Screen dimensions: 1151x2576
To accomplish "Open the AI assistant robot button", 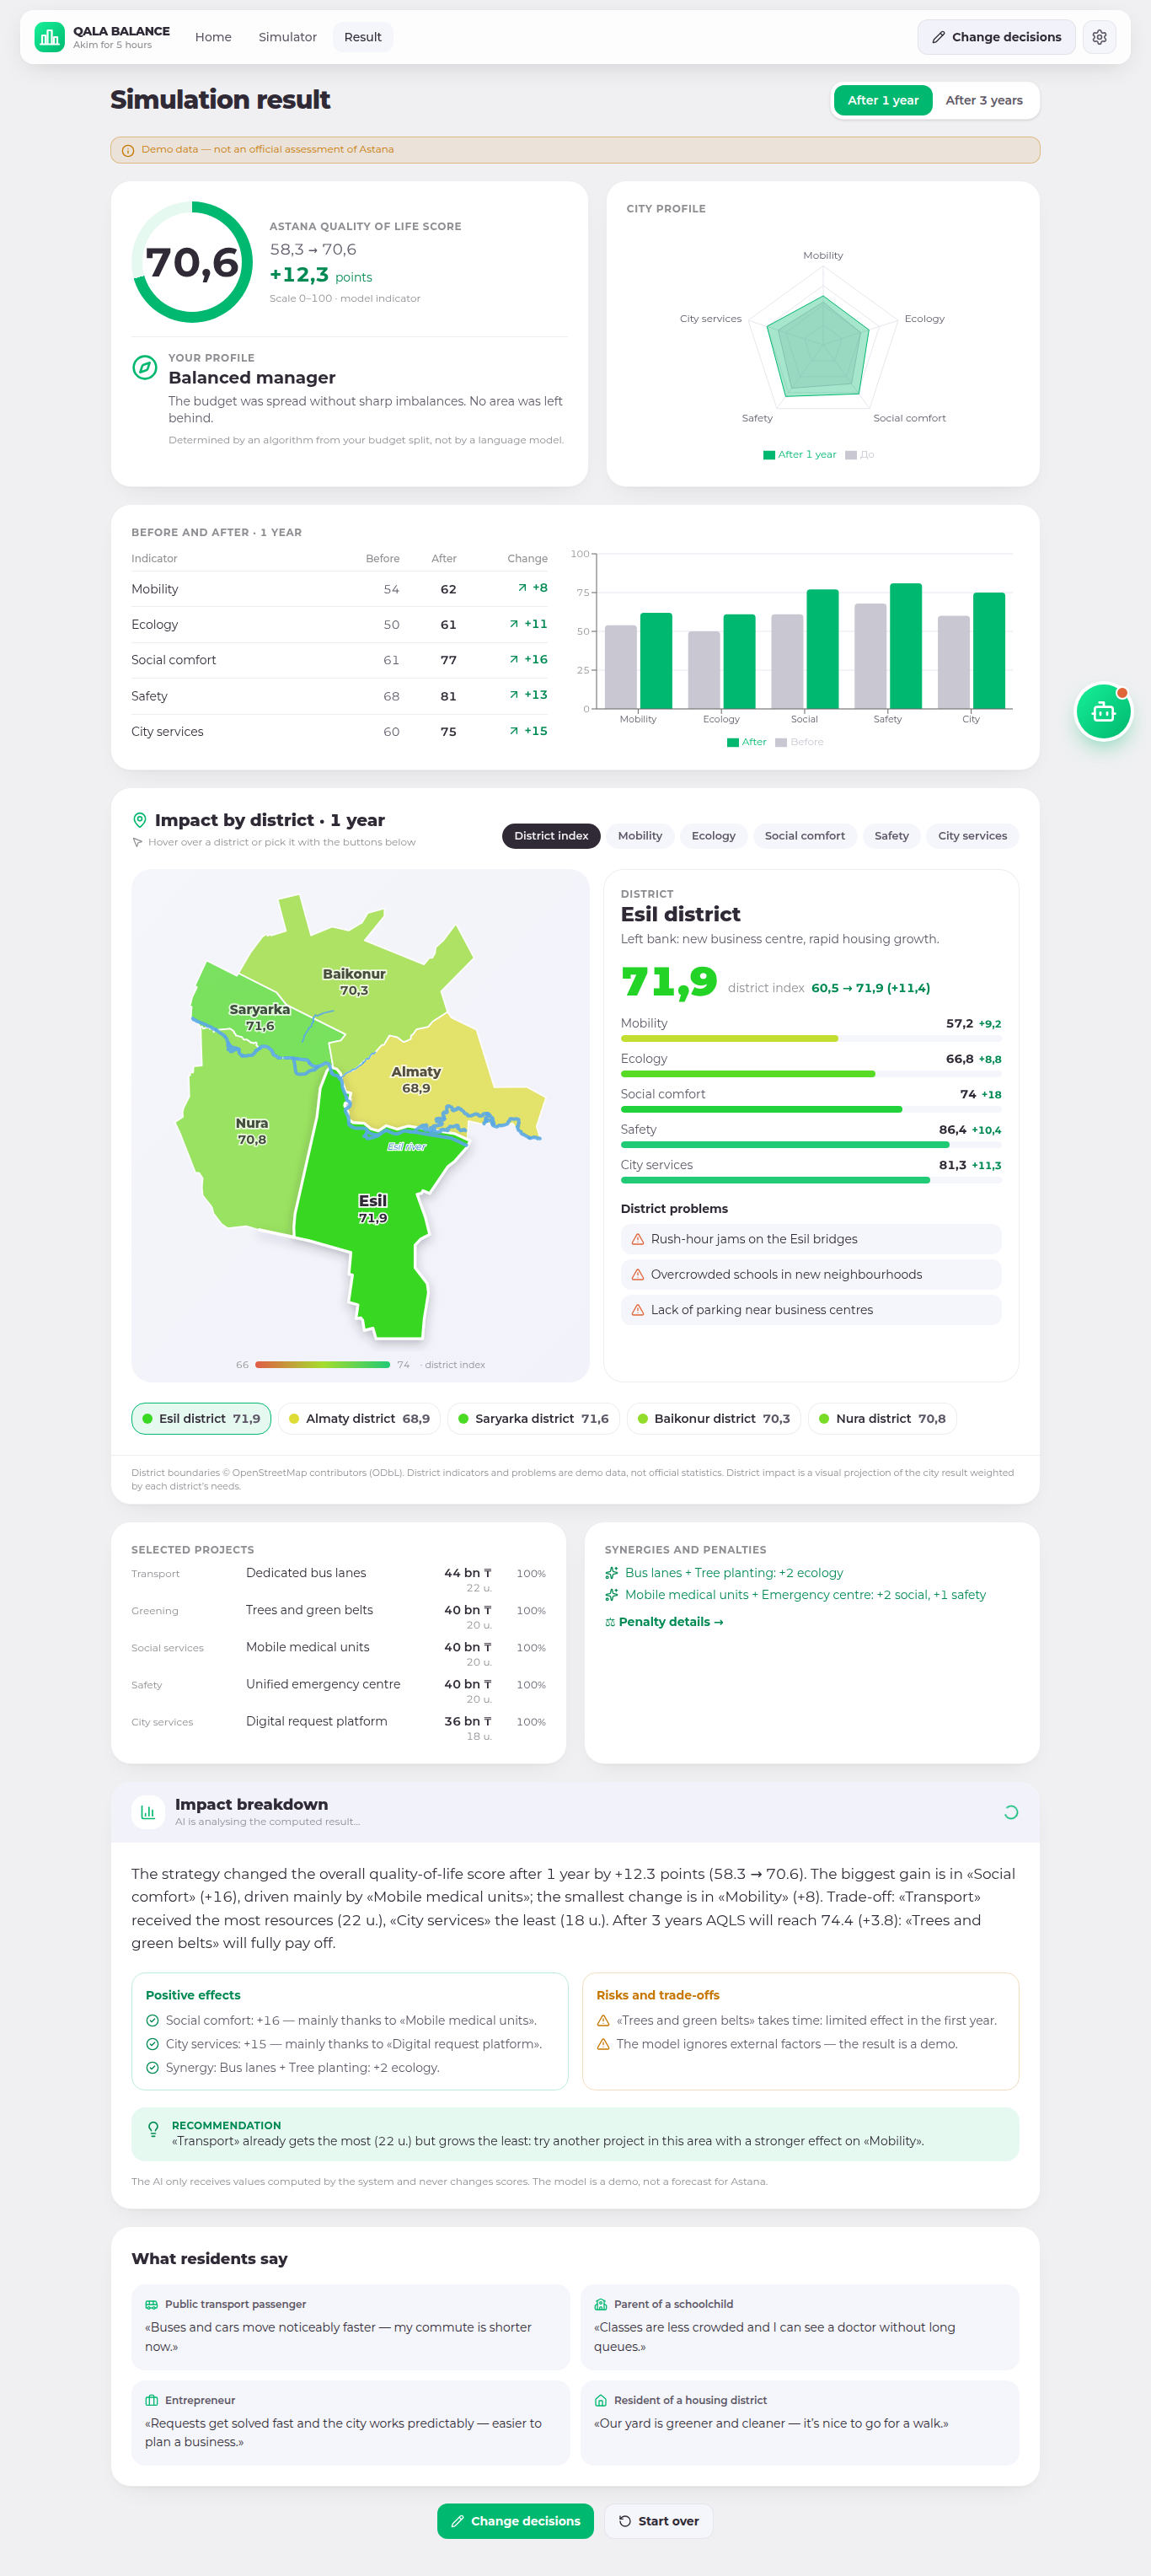I will click(x=1103, y=711).
